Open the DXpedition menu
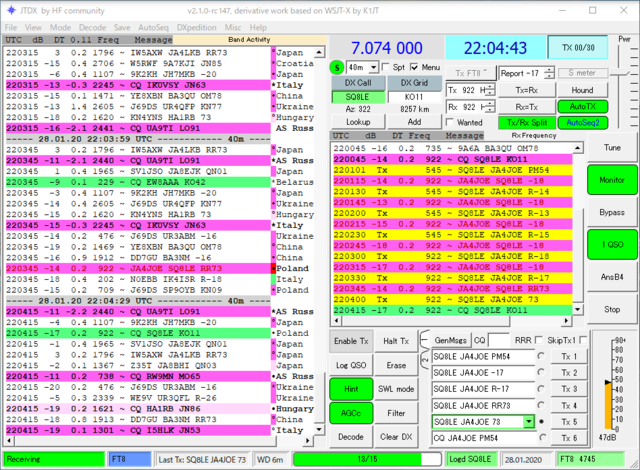 pyautogui.click(x=196, y=27)
